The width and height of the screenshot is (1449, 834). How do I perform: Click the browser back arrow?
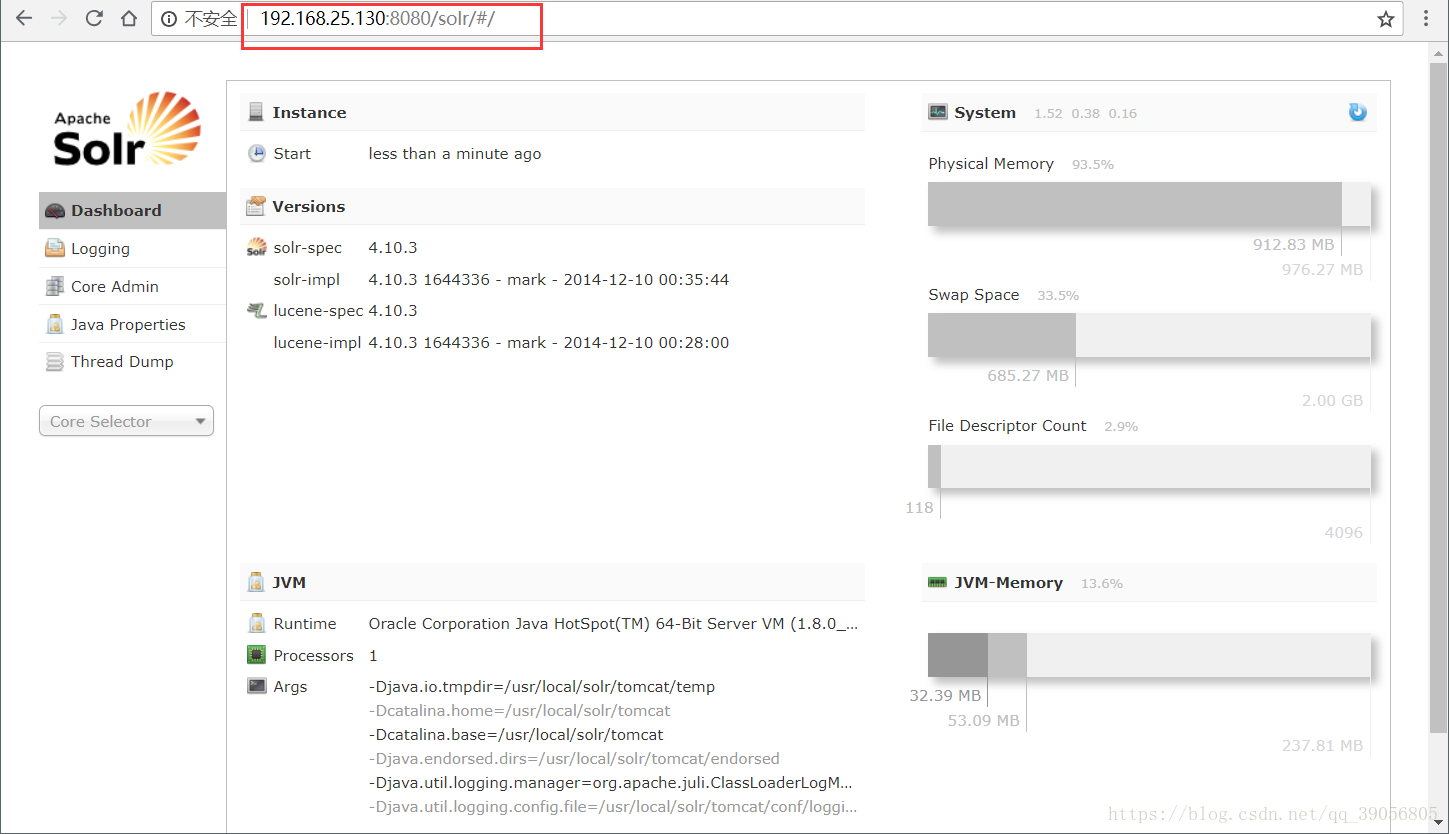(x=23, y=18)
